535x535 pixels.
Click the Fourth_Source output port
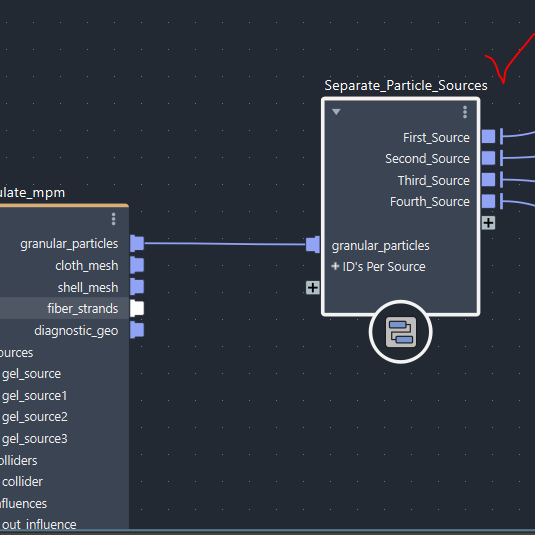pos(488,201)
